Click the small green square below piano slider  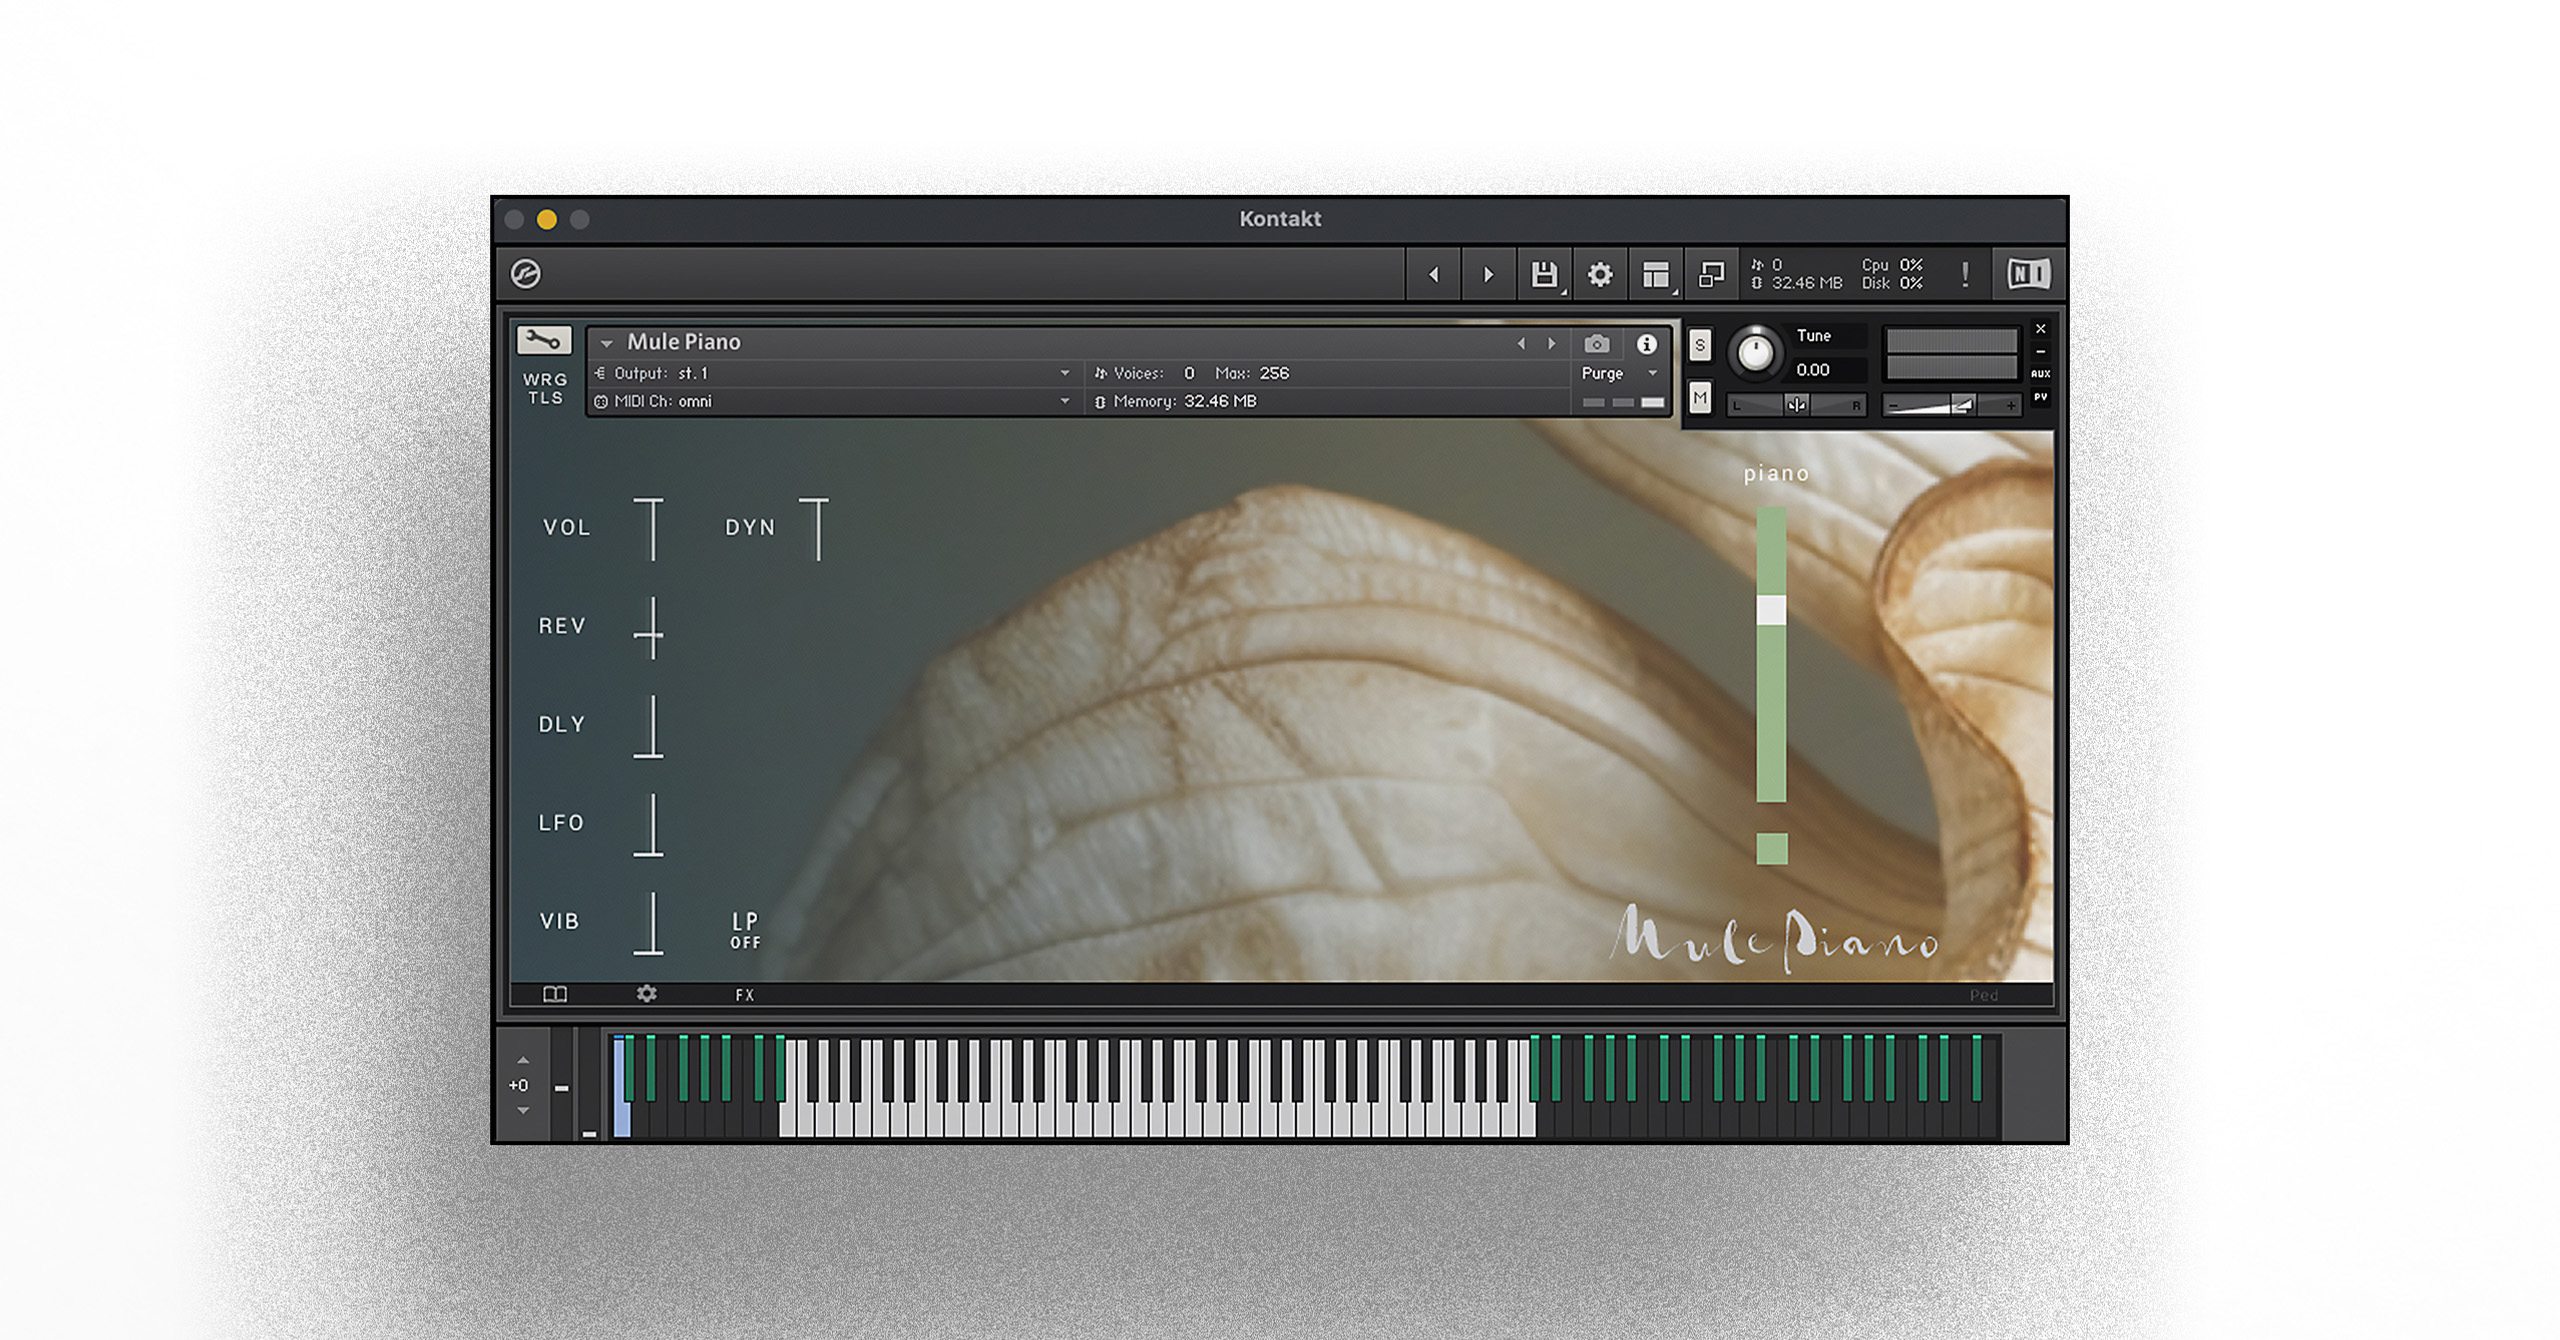[x=1771, y=848]
